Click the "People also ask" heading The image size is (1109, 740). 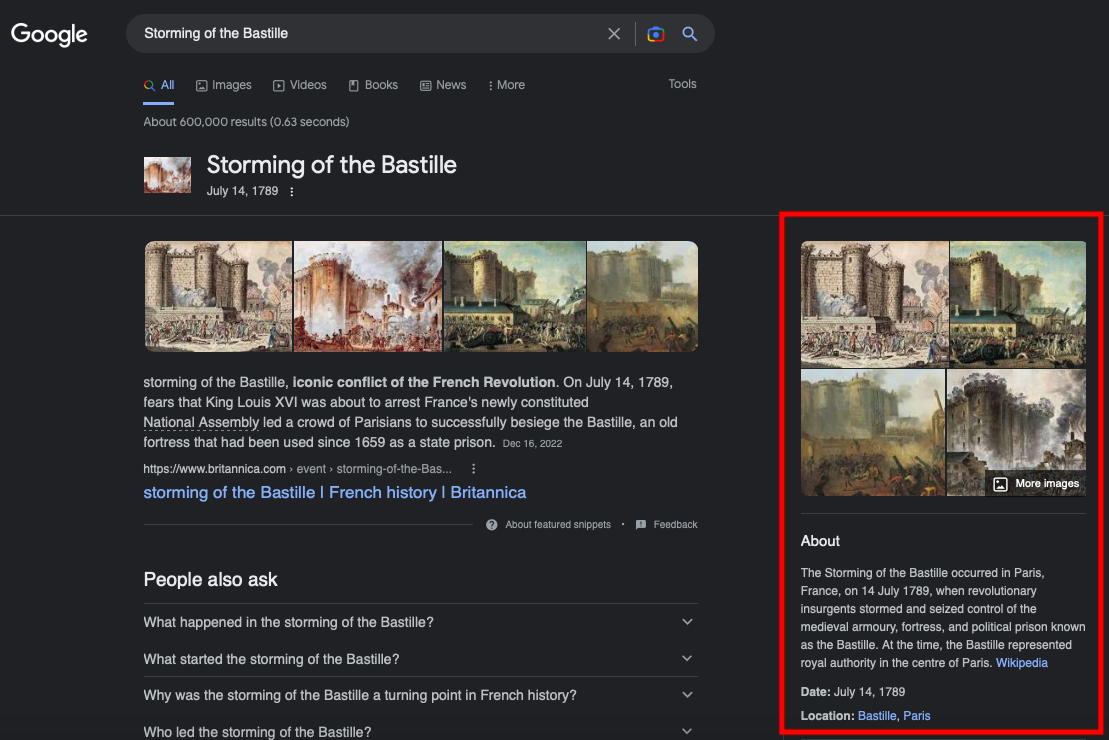click(210, 579)
